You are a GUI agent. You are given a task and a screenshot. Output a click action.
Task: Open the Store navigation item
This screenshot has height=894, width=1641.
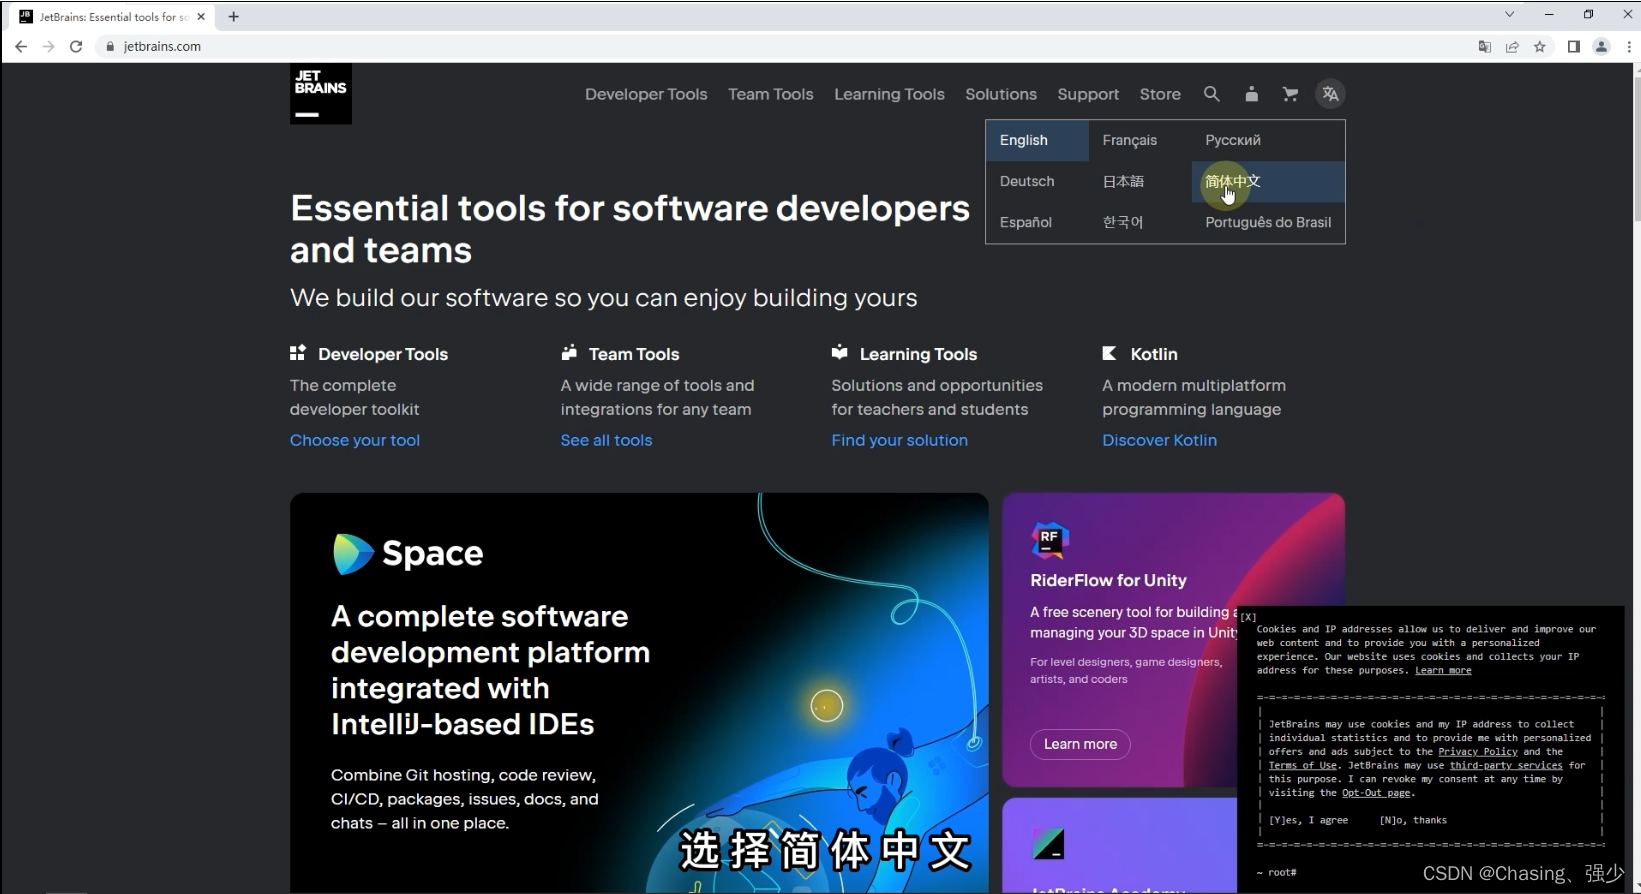tap(1160, 94)
